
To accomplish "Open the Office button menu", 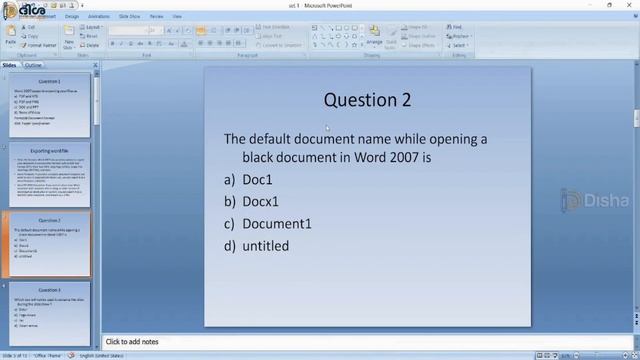I will coord(10,11).
